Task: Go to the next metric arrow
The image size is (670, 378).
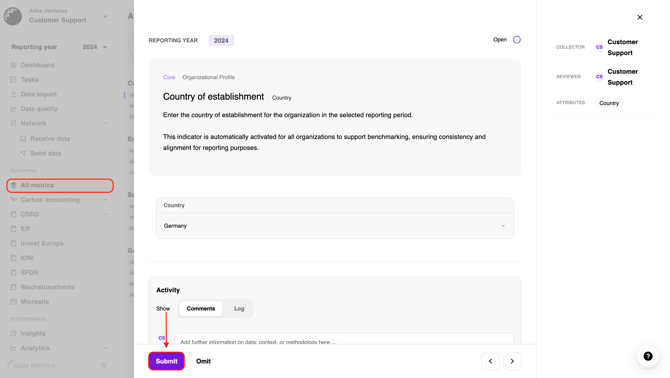Action: click(x=512, y=361)
